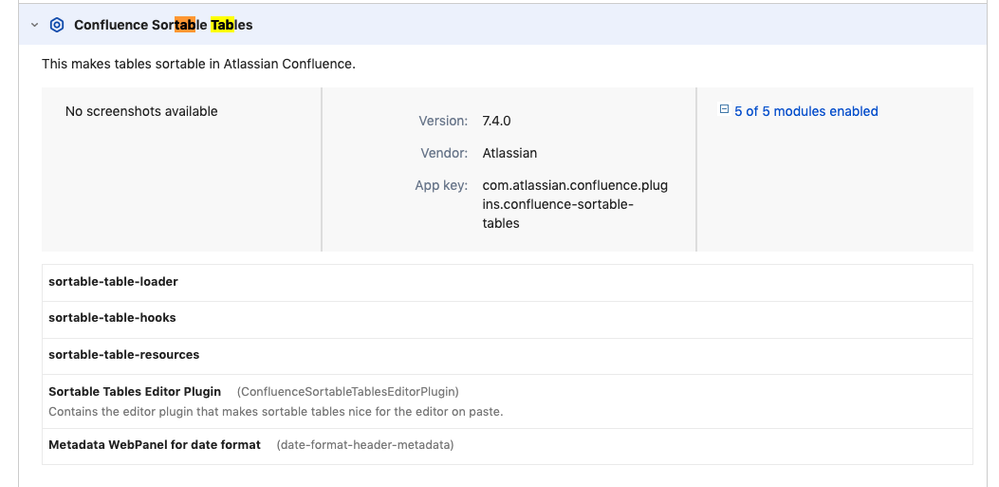Viewport: 999px width, 487px height.
Task: Select the sortable-table-hooks module
Action: pyautogui.click(x=112, y=318)
